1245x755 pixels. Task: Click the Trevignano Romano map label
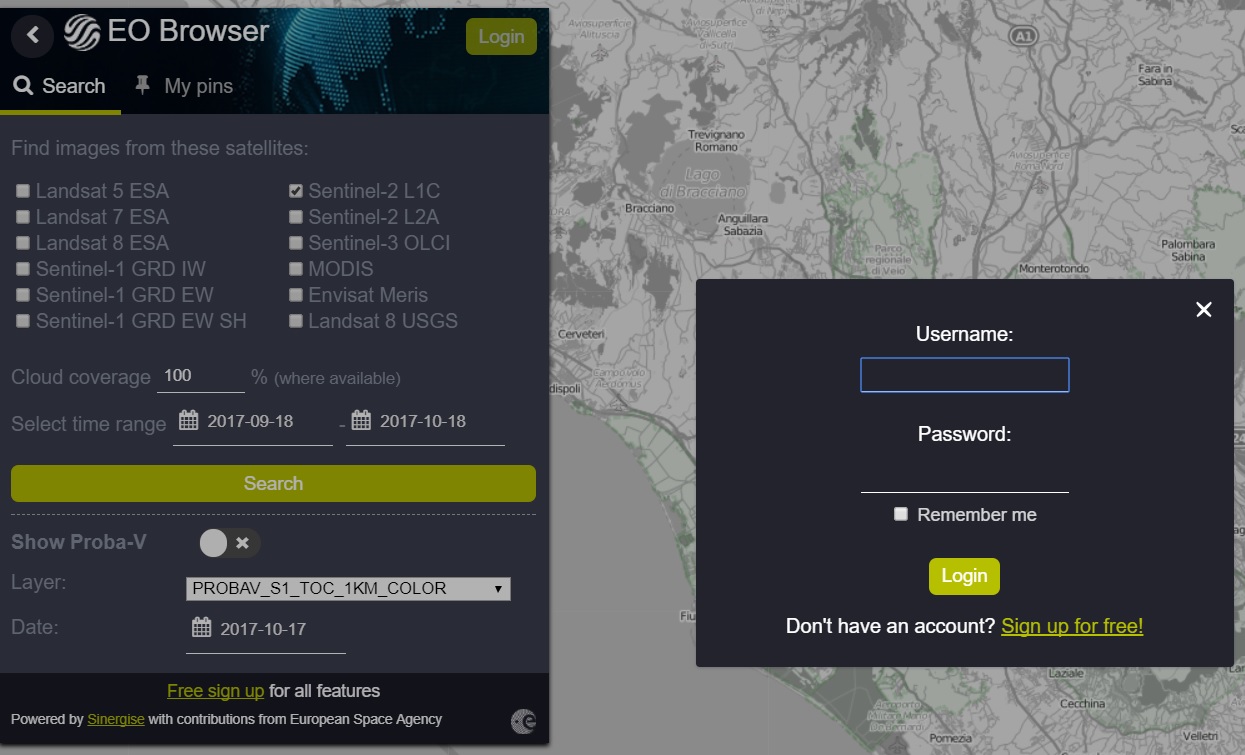pyautogui.click(x=717, y=141)
